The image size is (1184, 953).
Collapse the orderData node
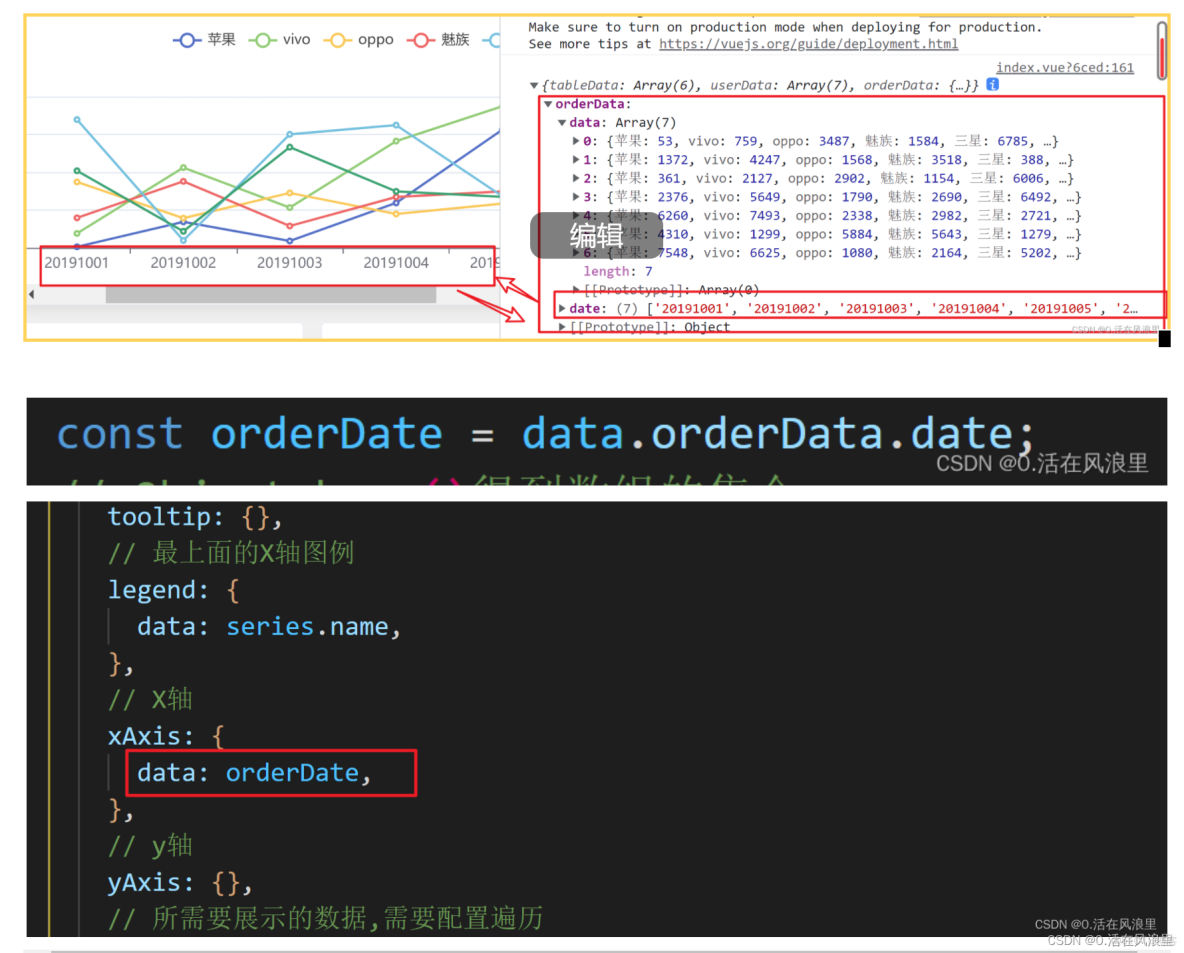pos(548,104)
